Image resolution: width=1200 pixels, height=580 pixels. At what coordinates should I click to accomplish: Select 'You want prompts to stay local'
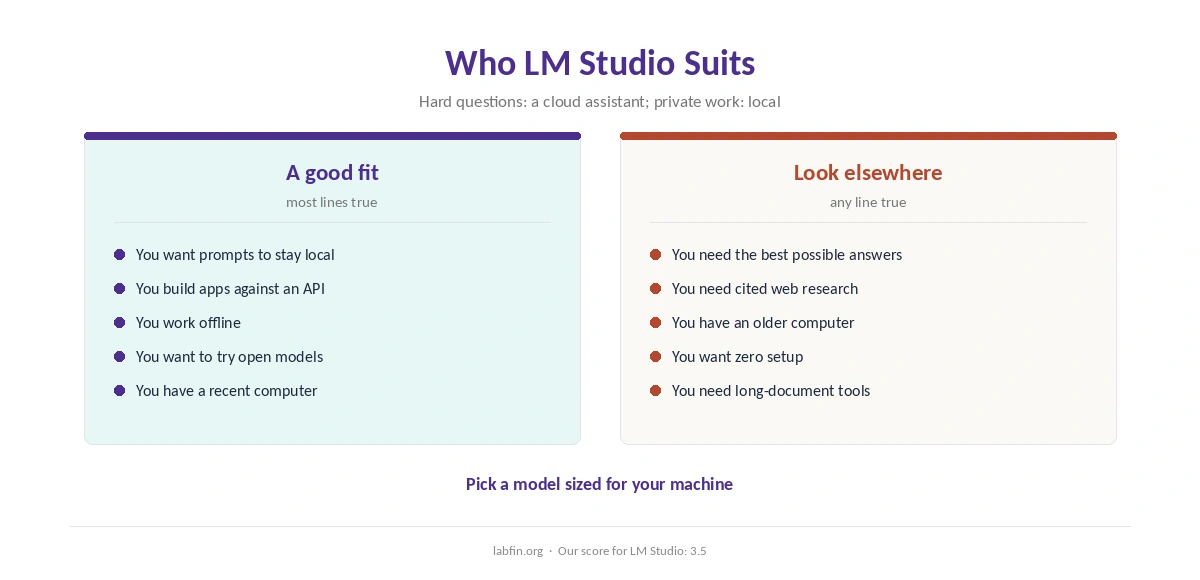click(x=235, y=255)
